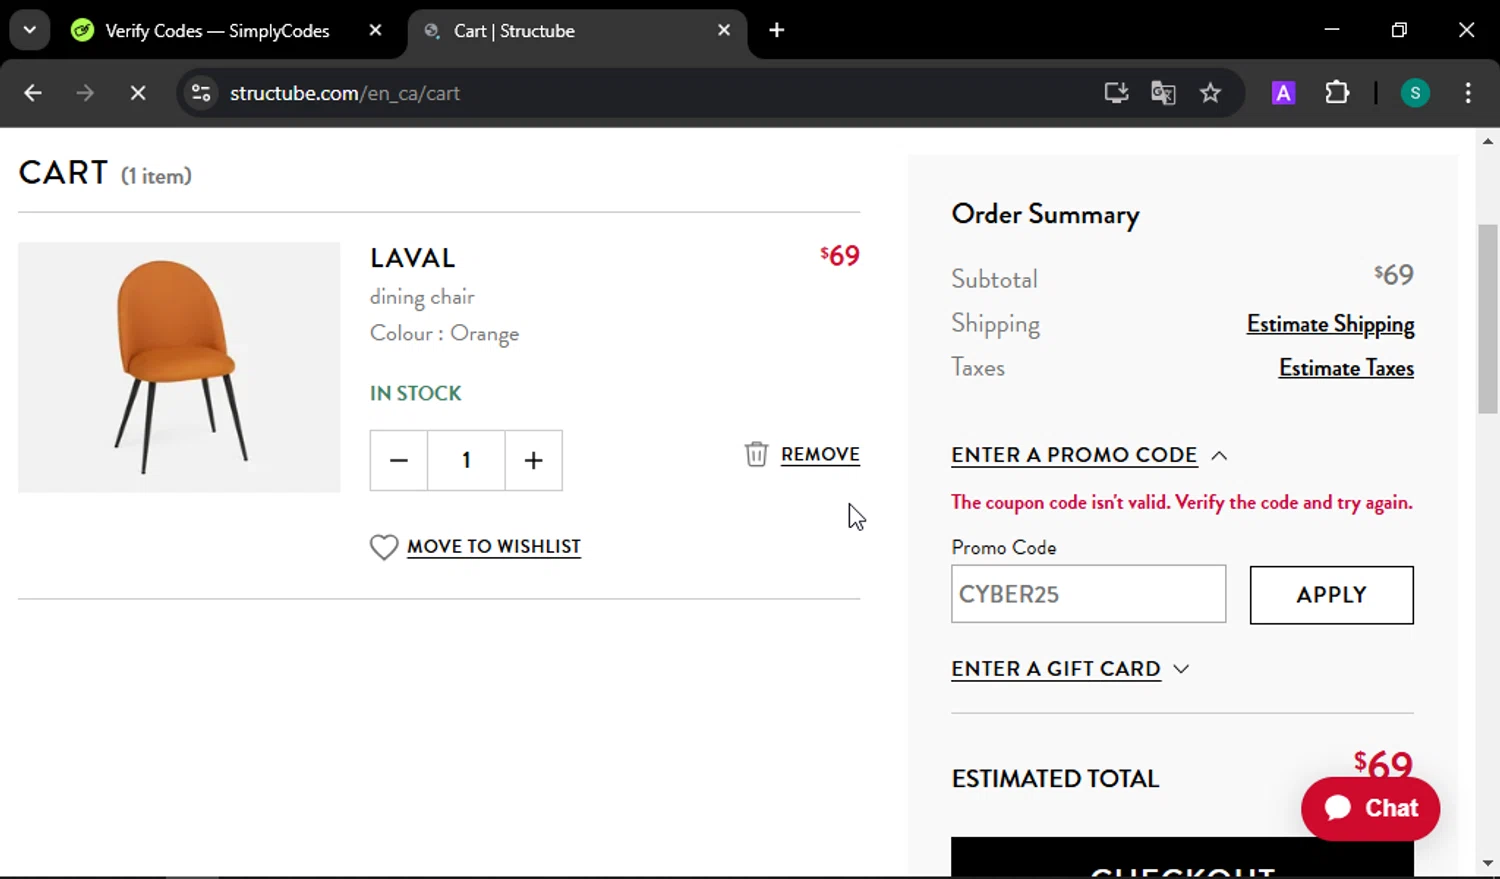
Task: Open the browser Extensions puzzle icon
Action: tap(1337, 93)
